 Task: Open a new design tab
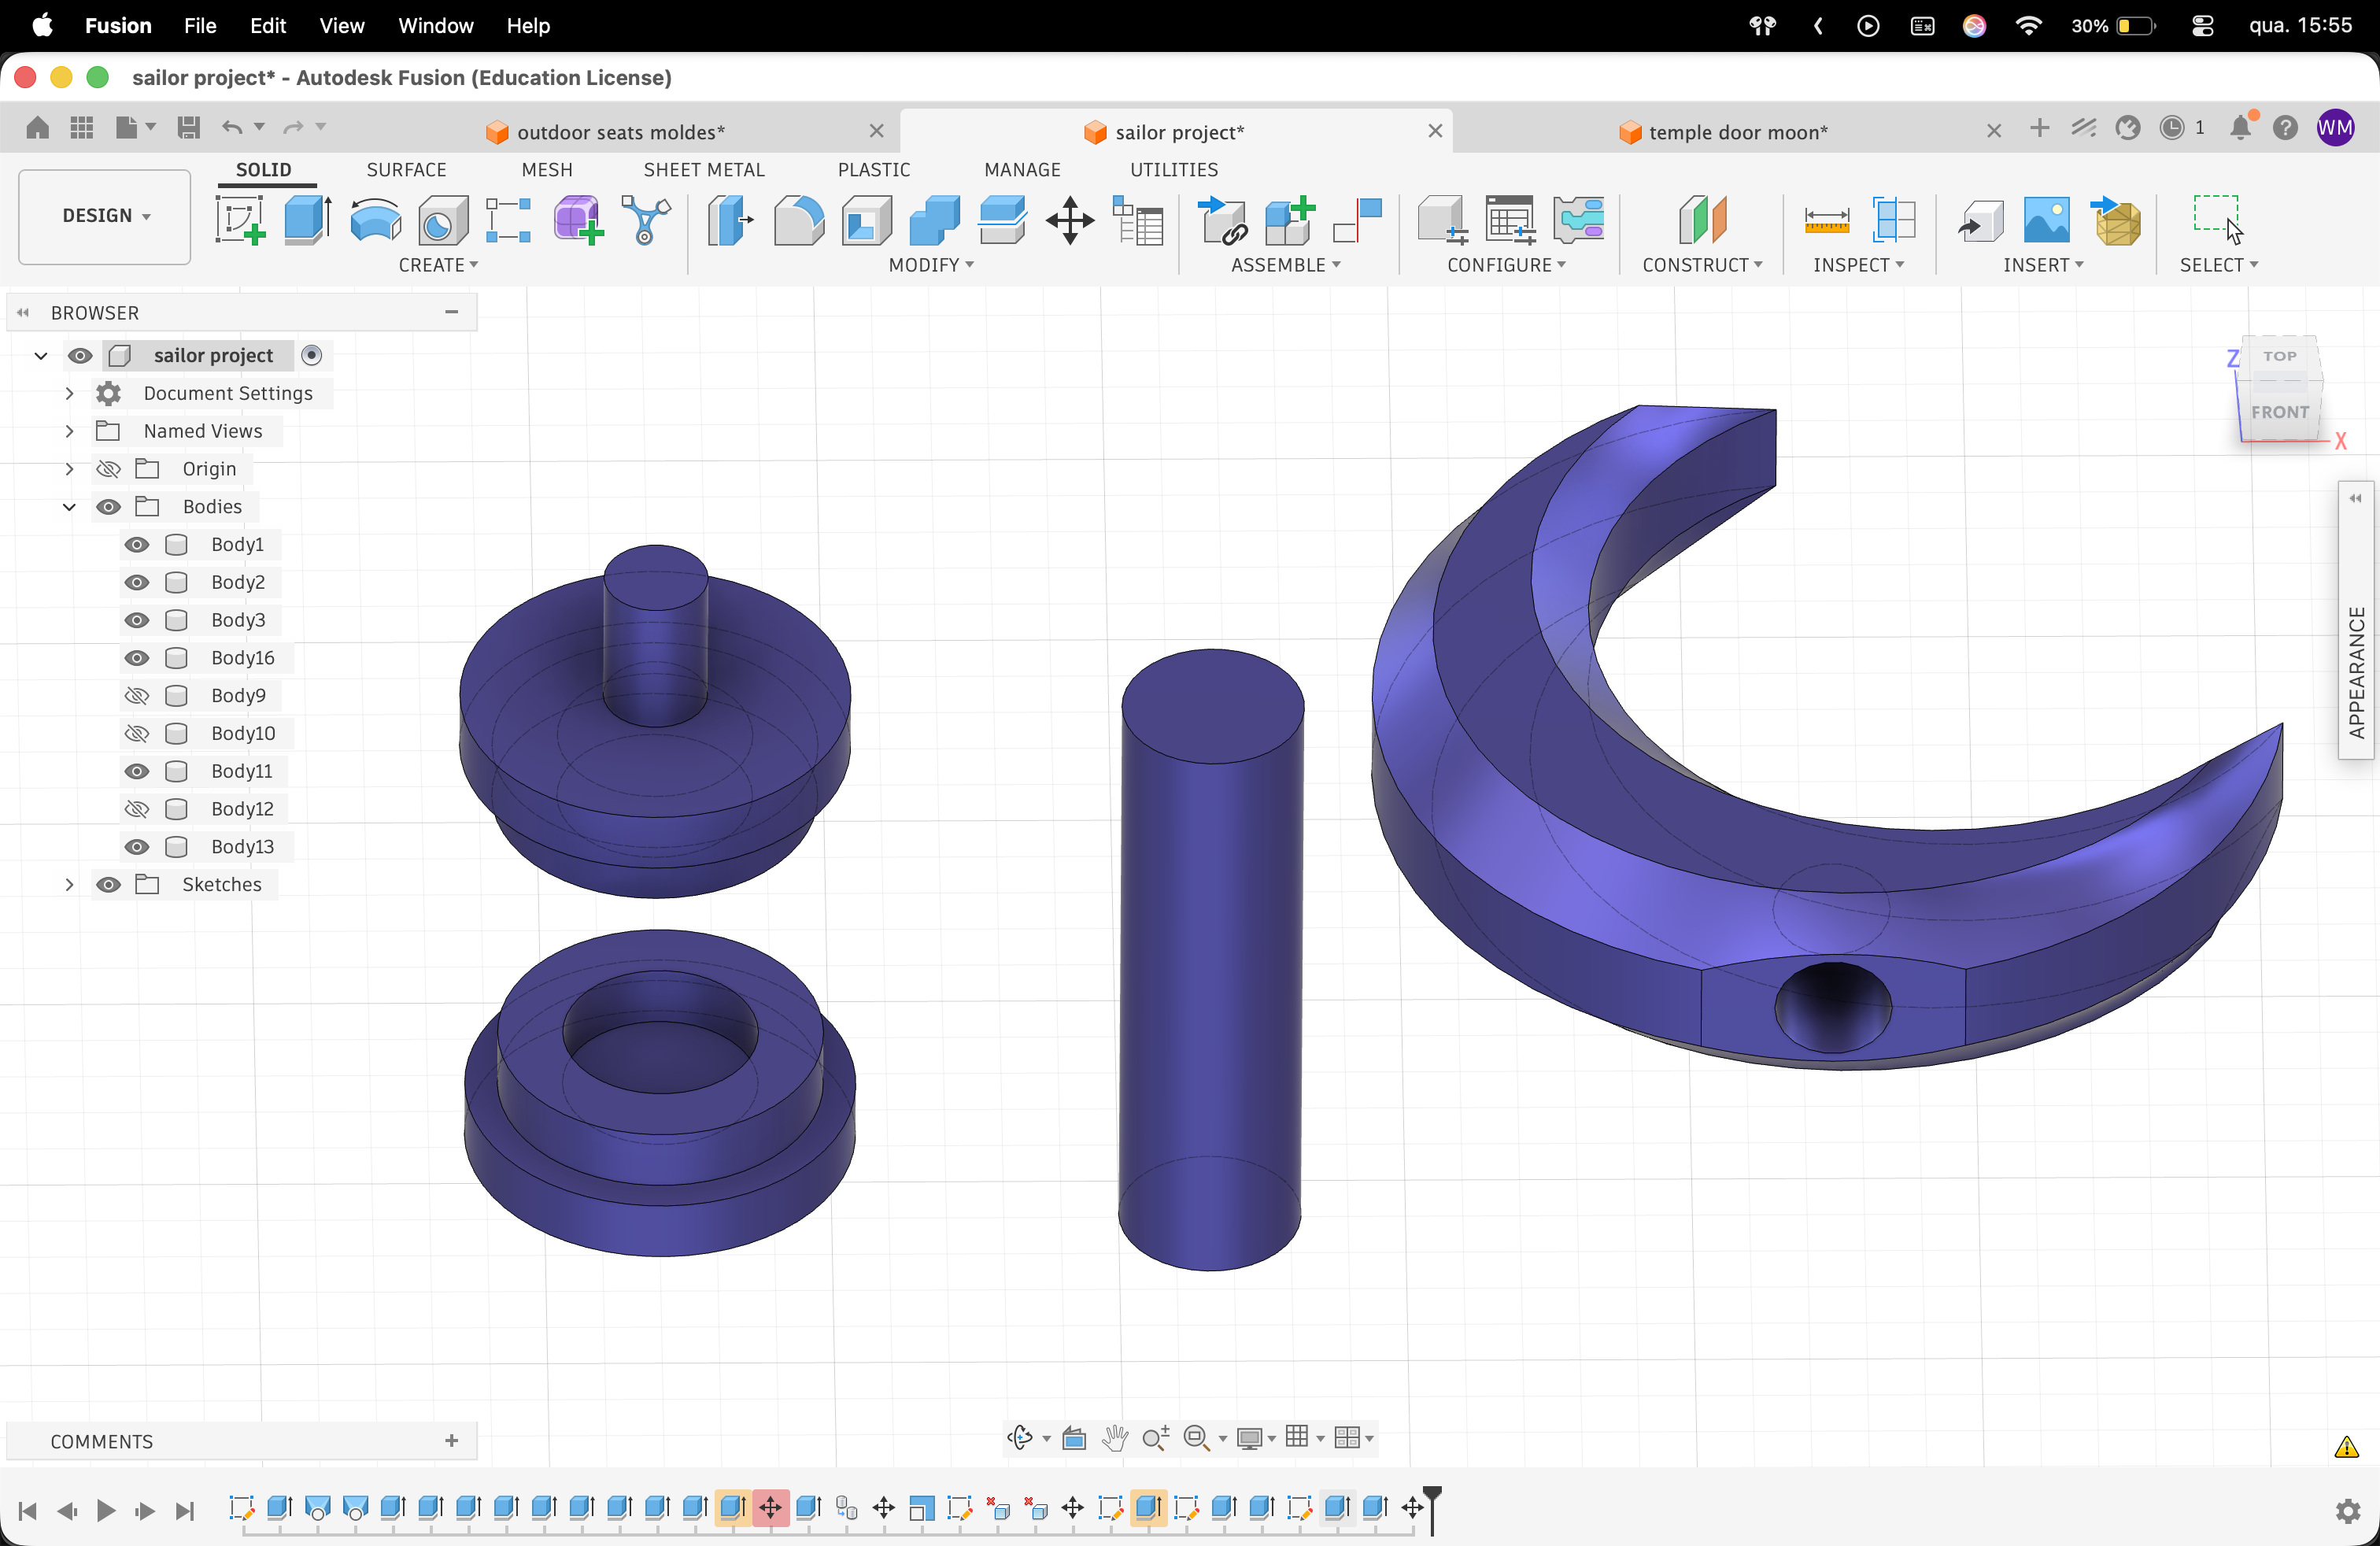(2039, 127)
